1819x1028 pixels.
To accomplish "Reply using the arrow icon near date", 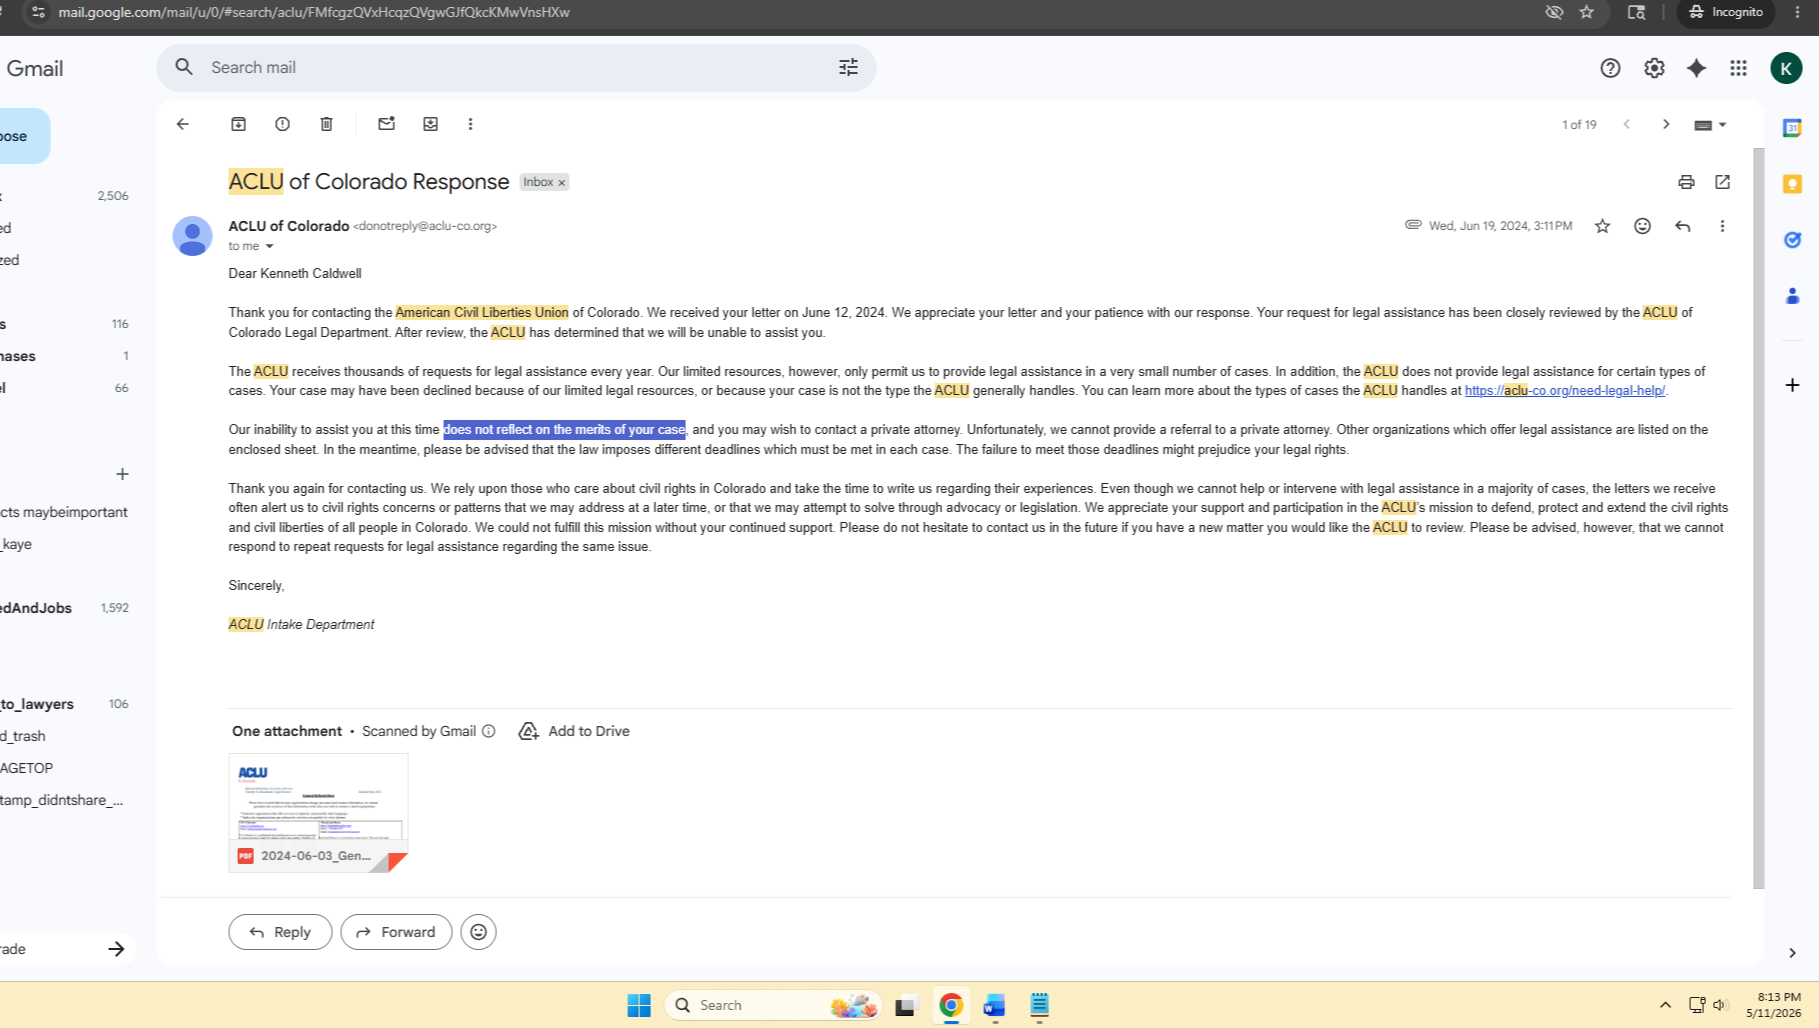I will coord(1682,226).
